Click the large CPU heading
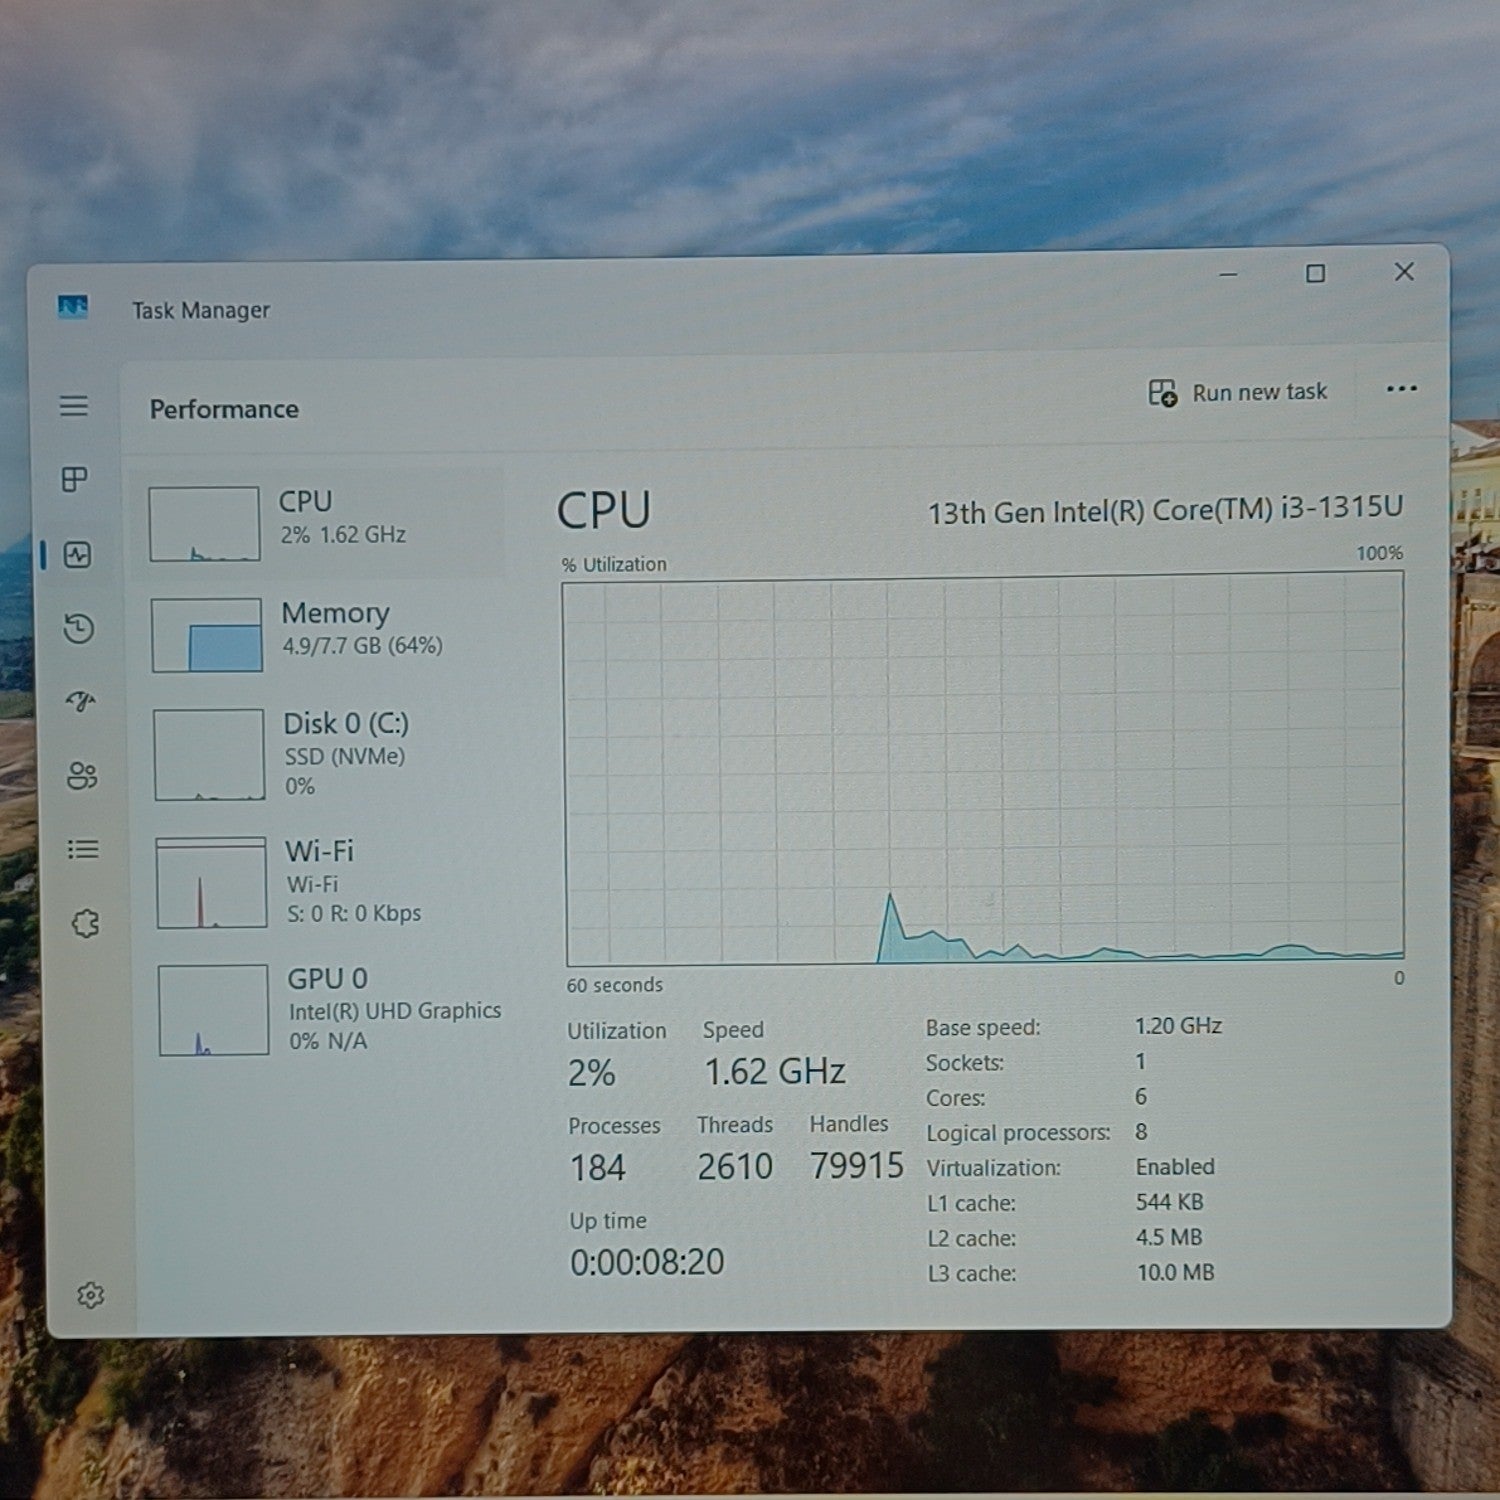Viewport: 1500px width, 1500px height. click(603, 510)
